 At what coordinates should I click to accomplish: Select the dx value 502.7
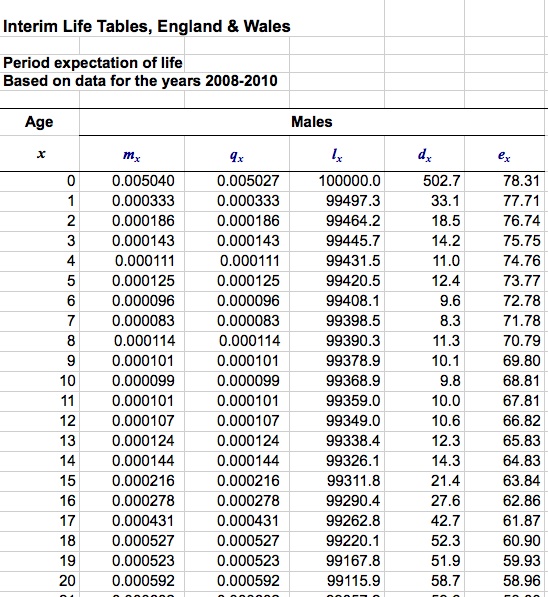[441, 180]
